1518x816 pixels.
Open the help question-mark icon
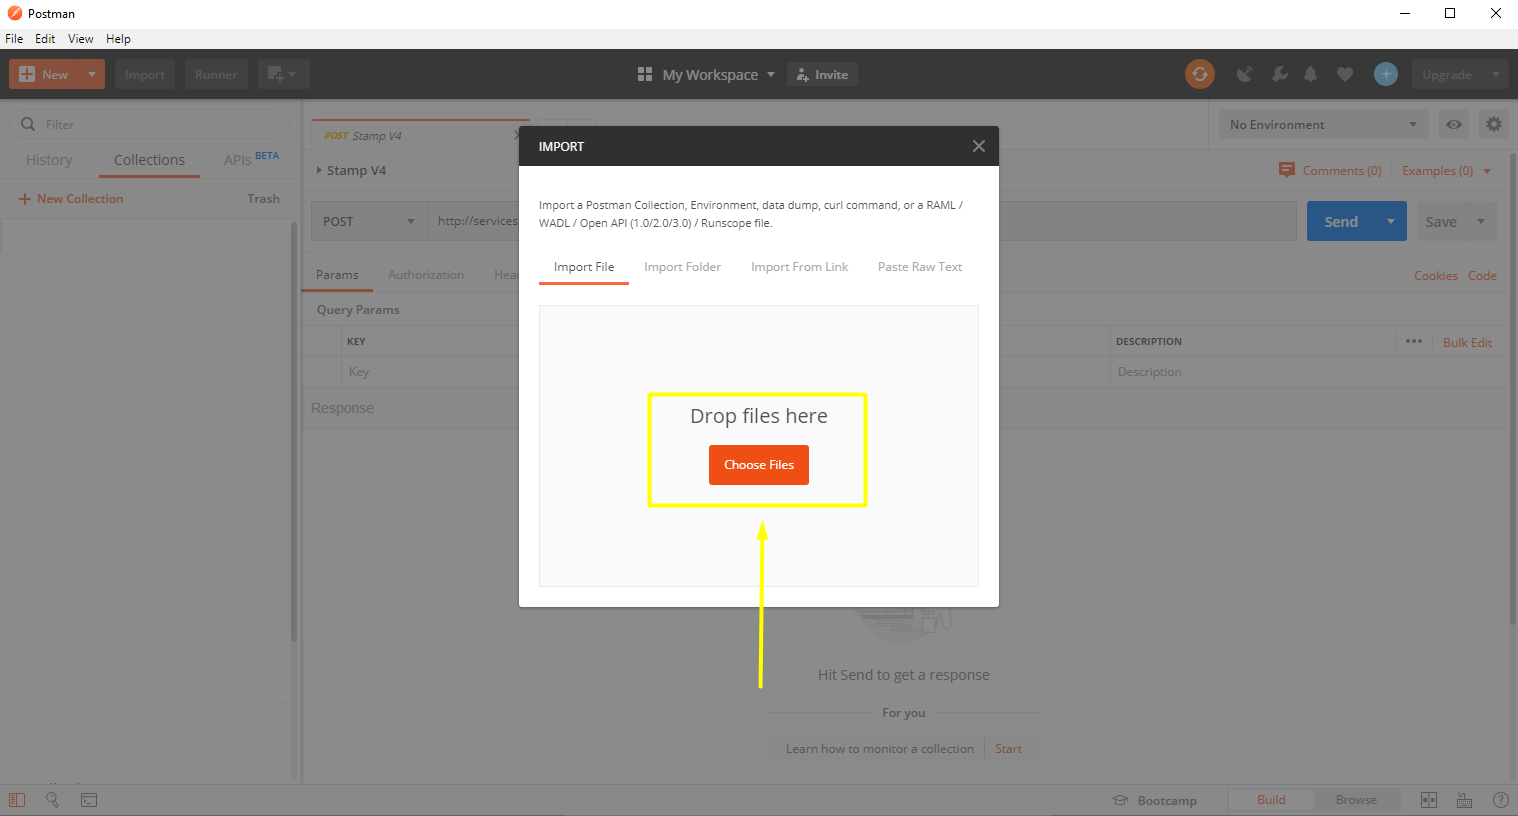(1501, 800)
